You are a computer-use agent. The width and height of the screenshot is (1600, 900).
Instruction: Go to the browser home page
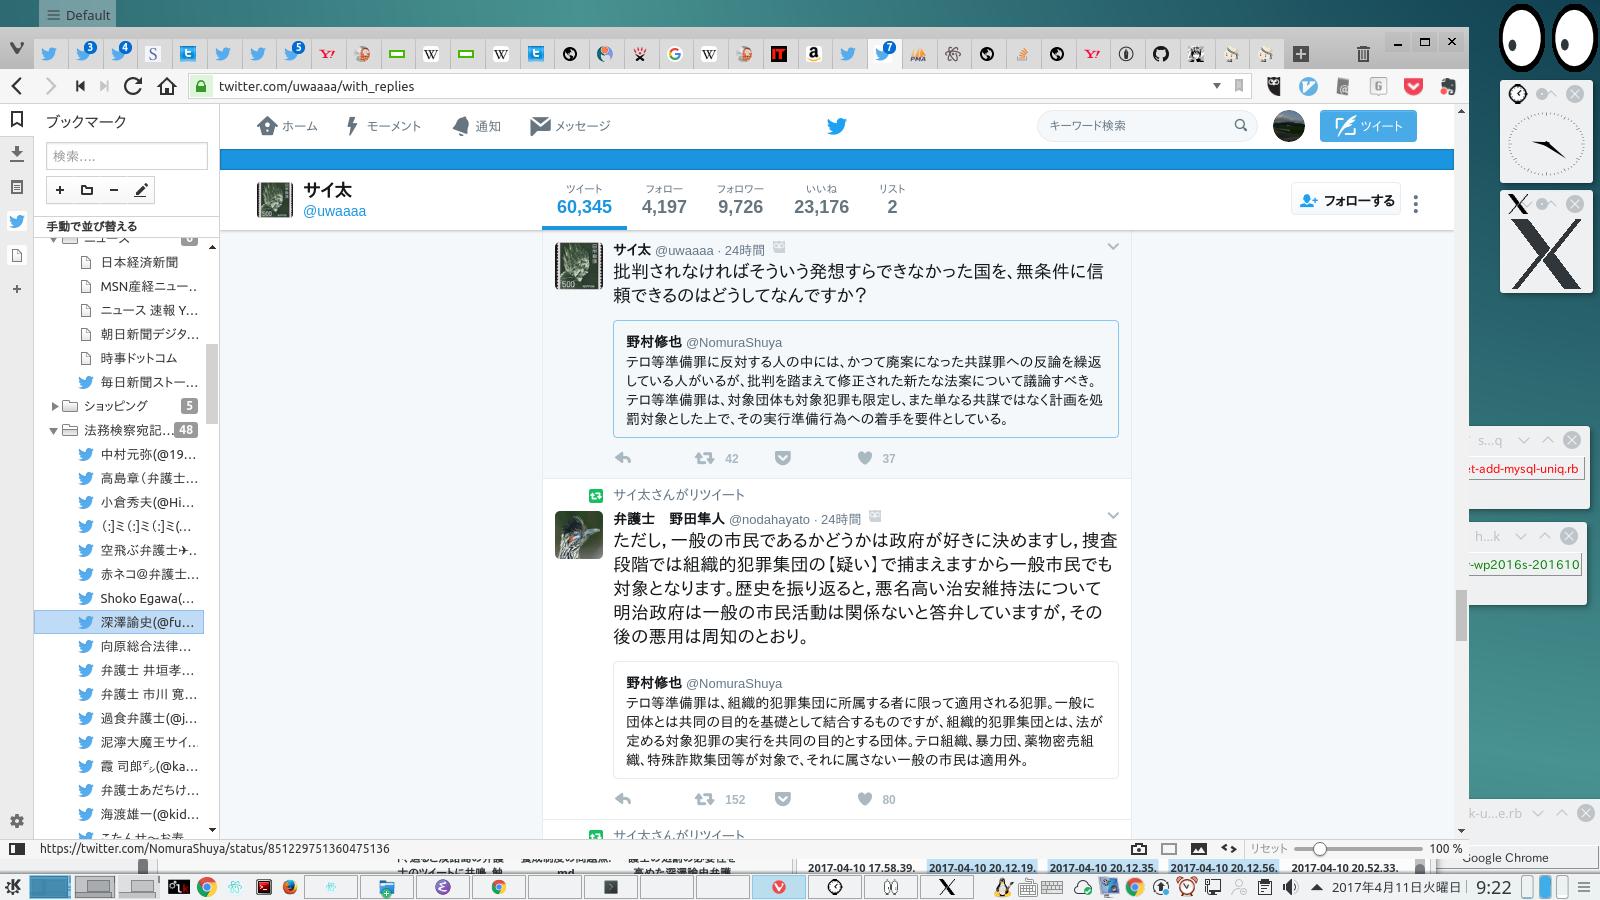click(167, 86)
